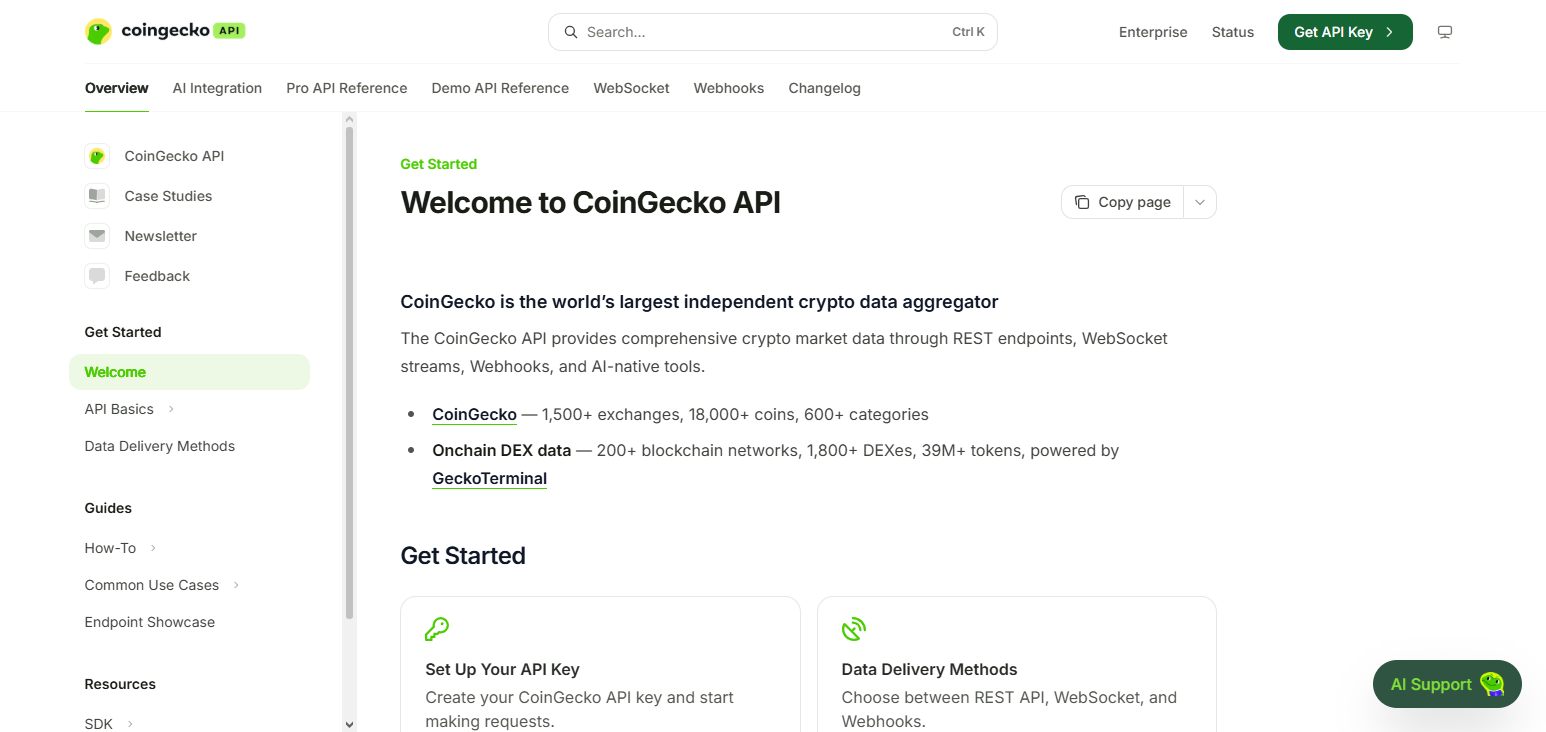Viewport: 1546px width, 732px height.
Task: Click the search magnifier icon
Action: [571, 32]
